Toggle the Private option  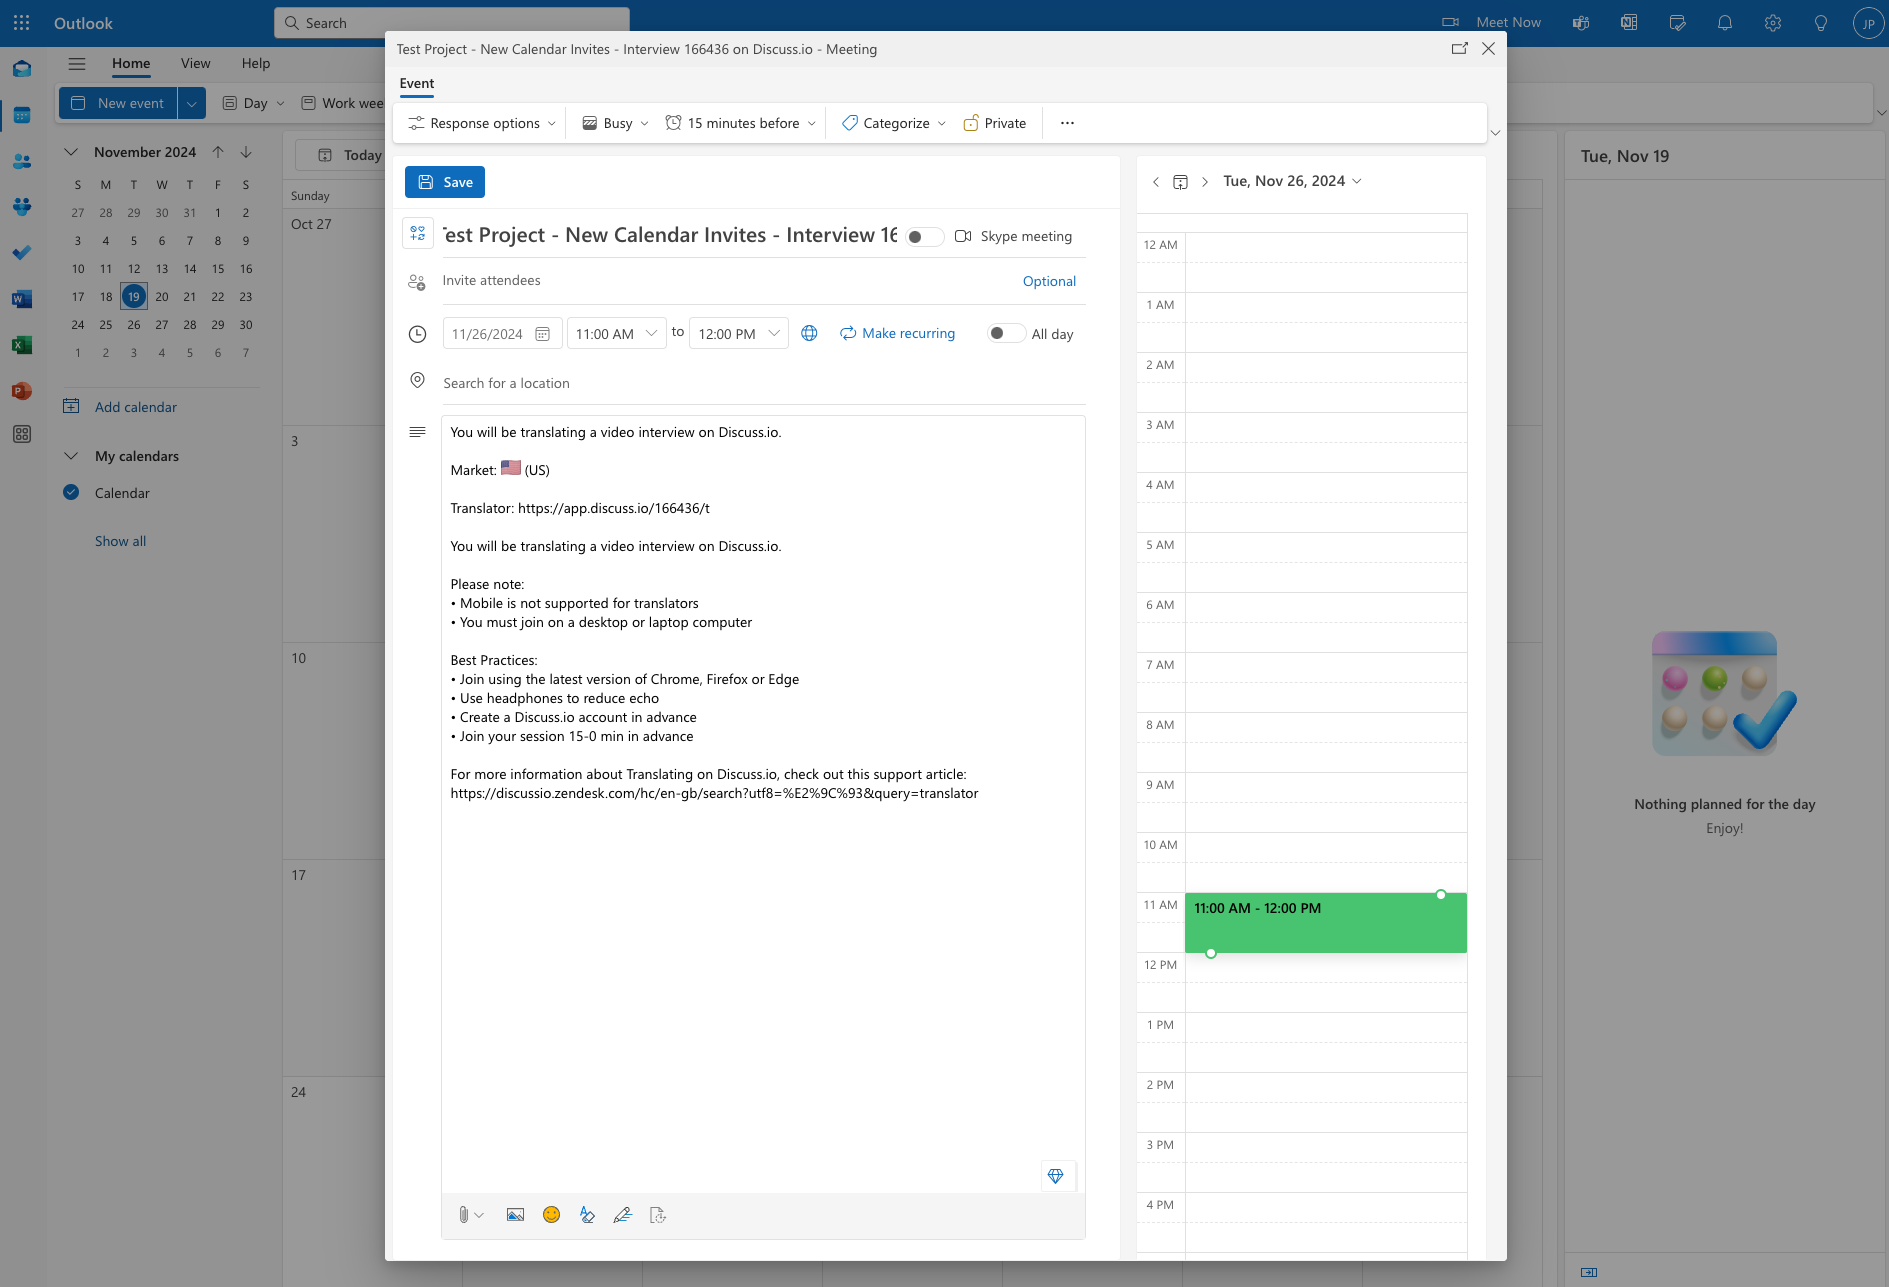click(994, 123)
